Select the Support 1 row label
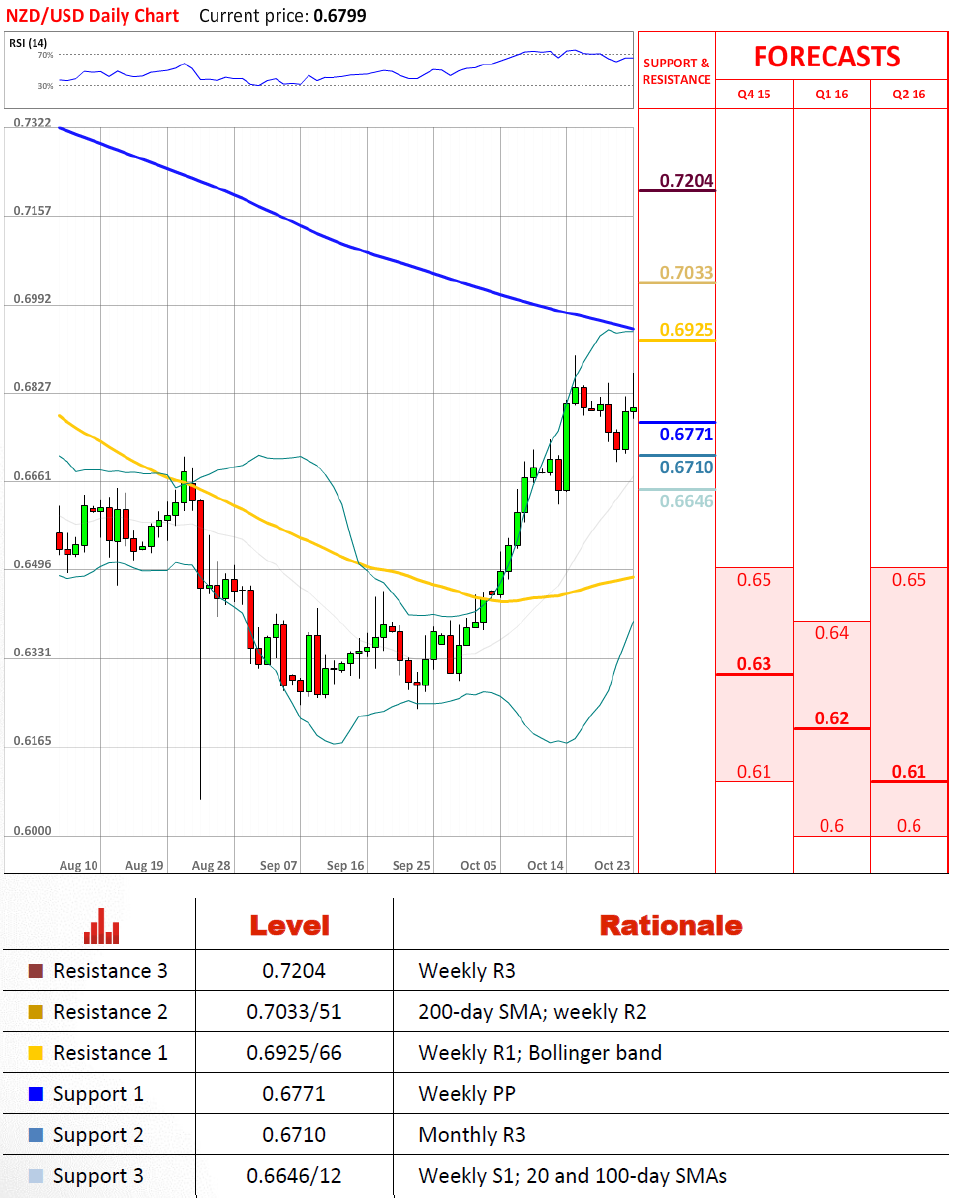Viewport: 961px width, 1198px height. (98, 1095)
